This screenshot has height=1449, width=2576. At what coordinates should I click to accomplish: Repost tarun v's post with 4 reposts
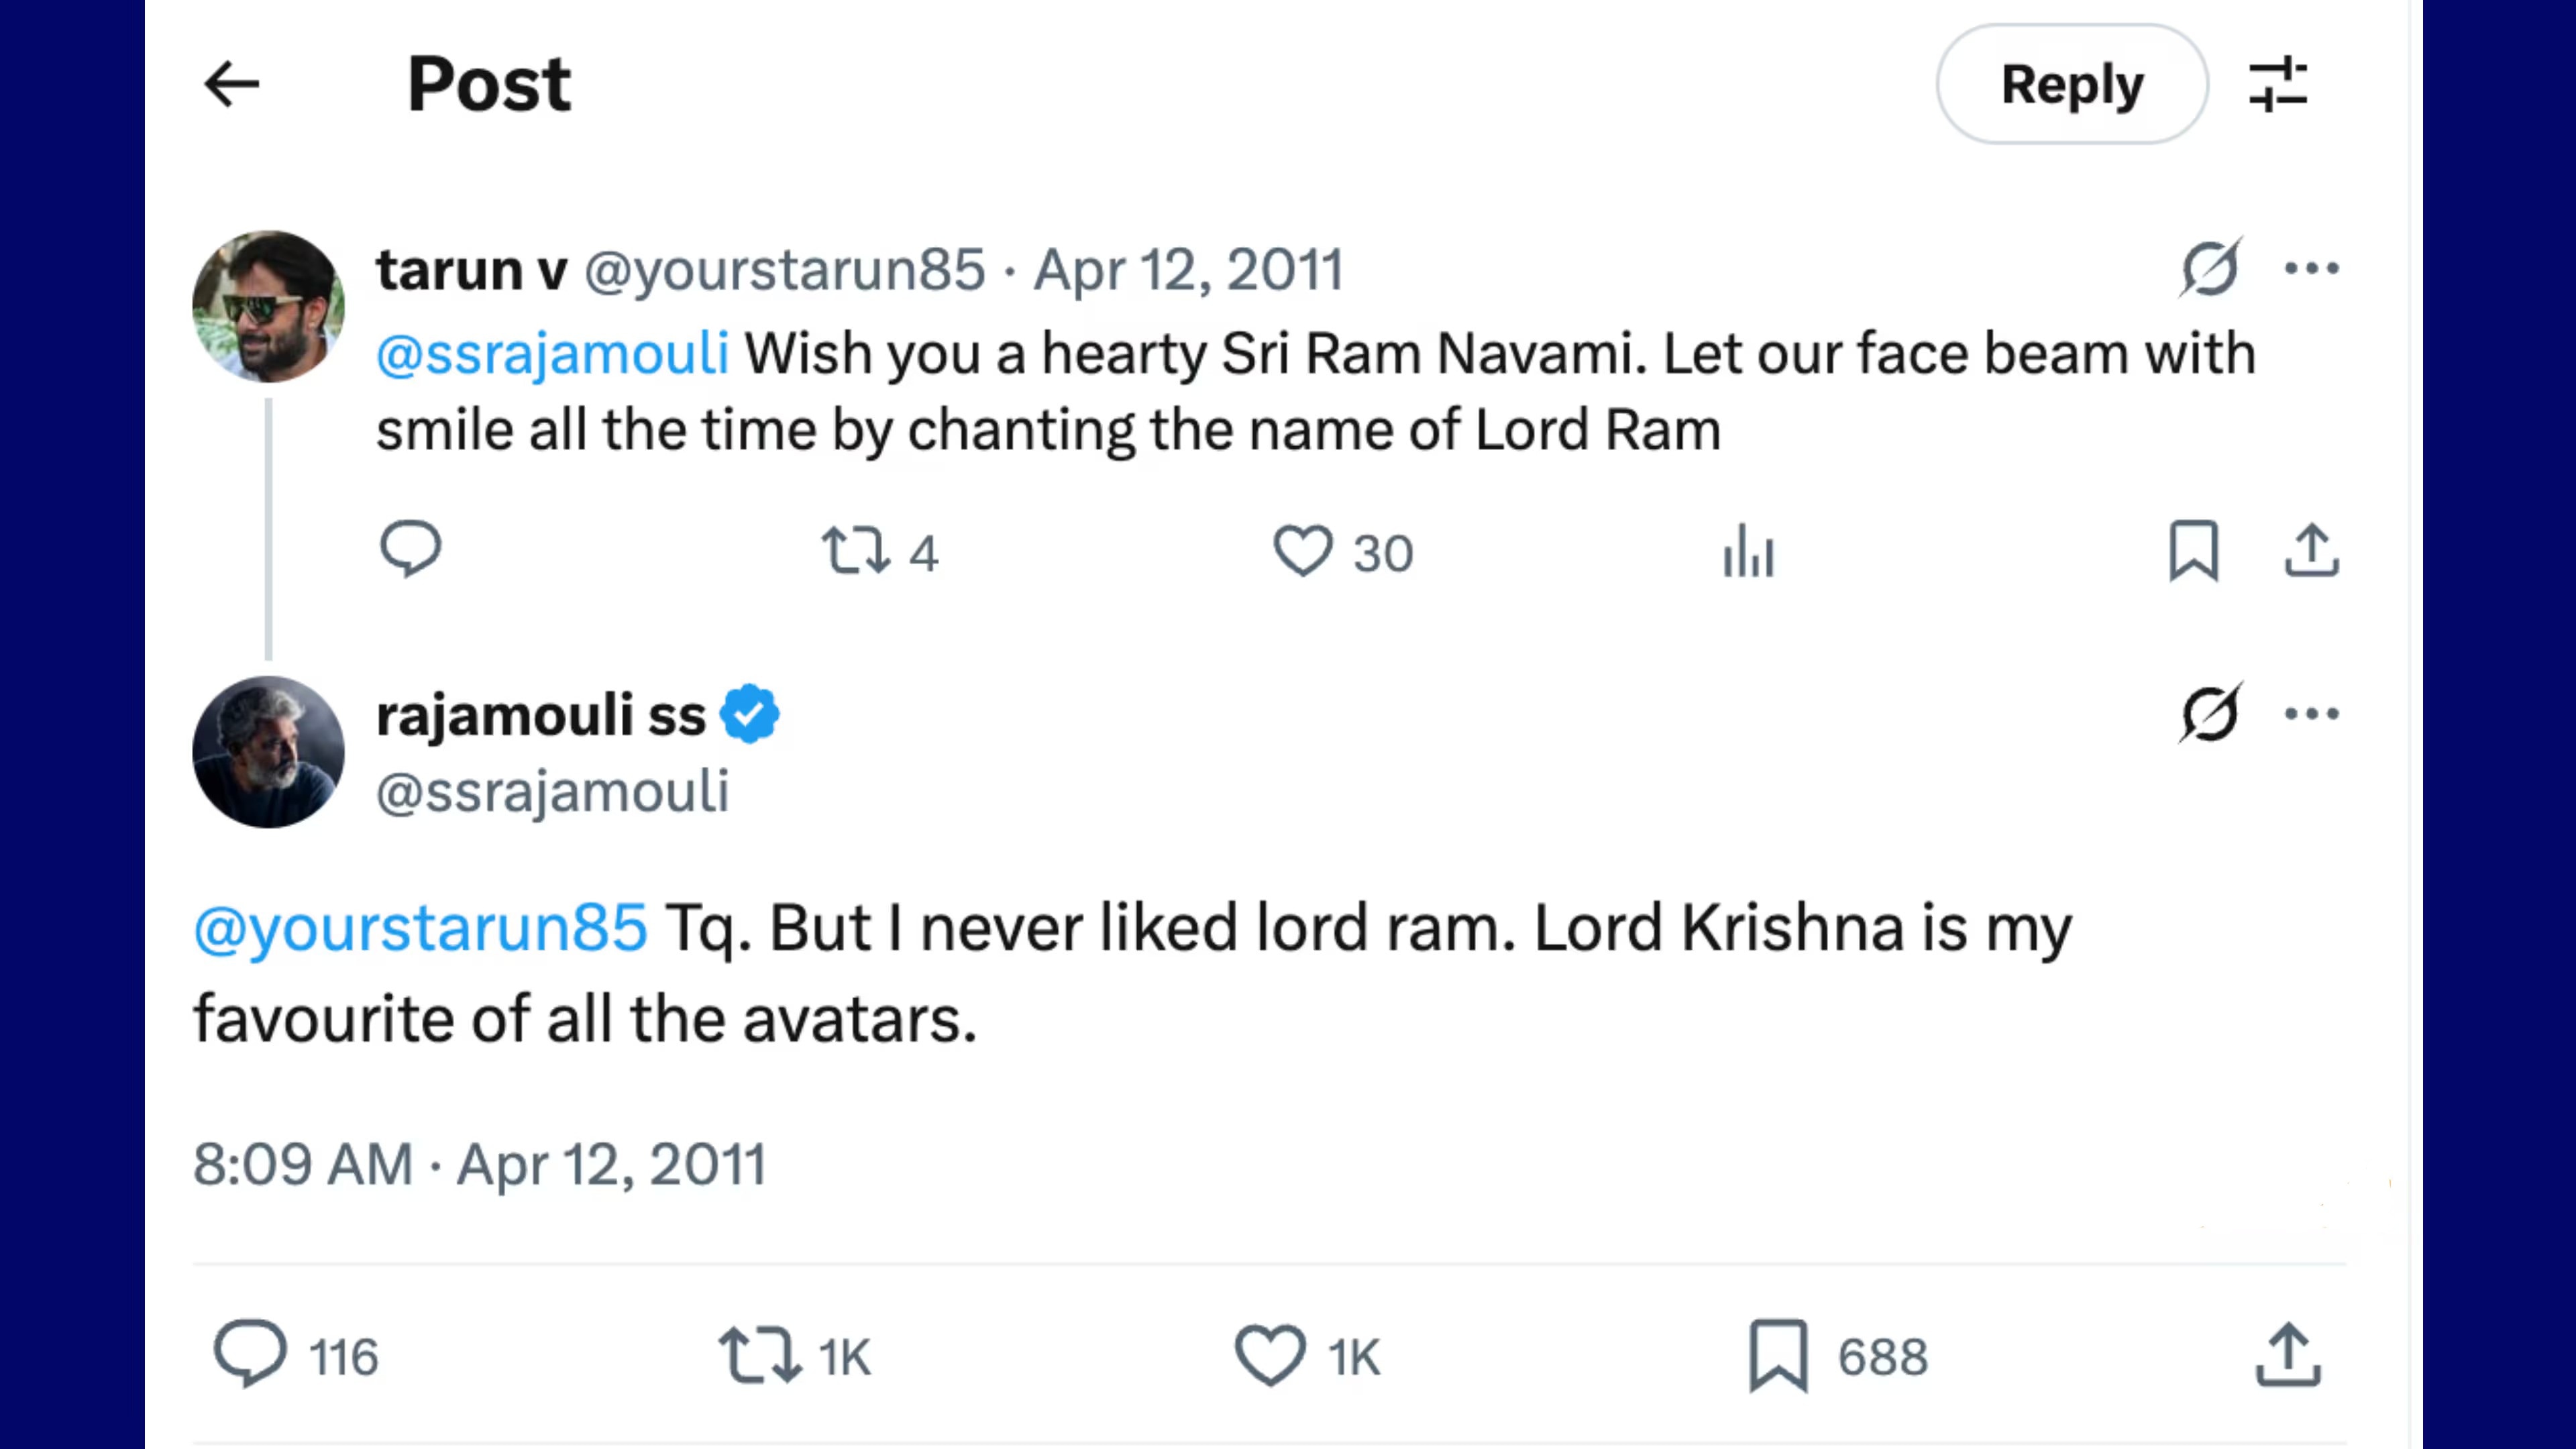tap(856, 551)
